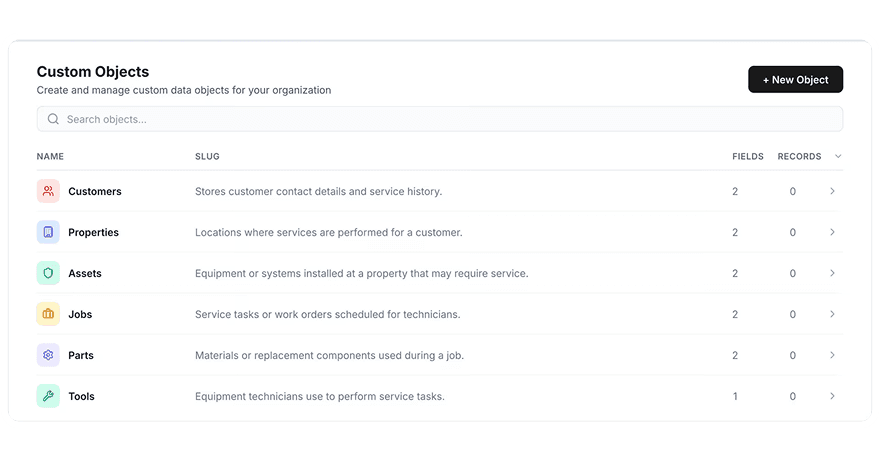Sort by the Records column header
Viewport: 880px width, 460px height.
coord(799,156)
